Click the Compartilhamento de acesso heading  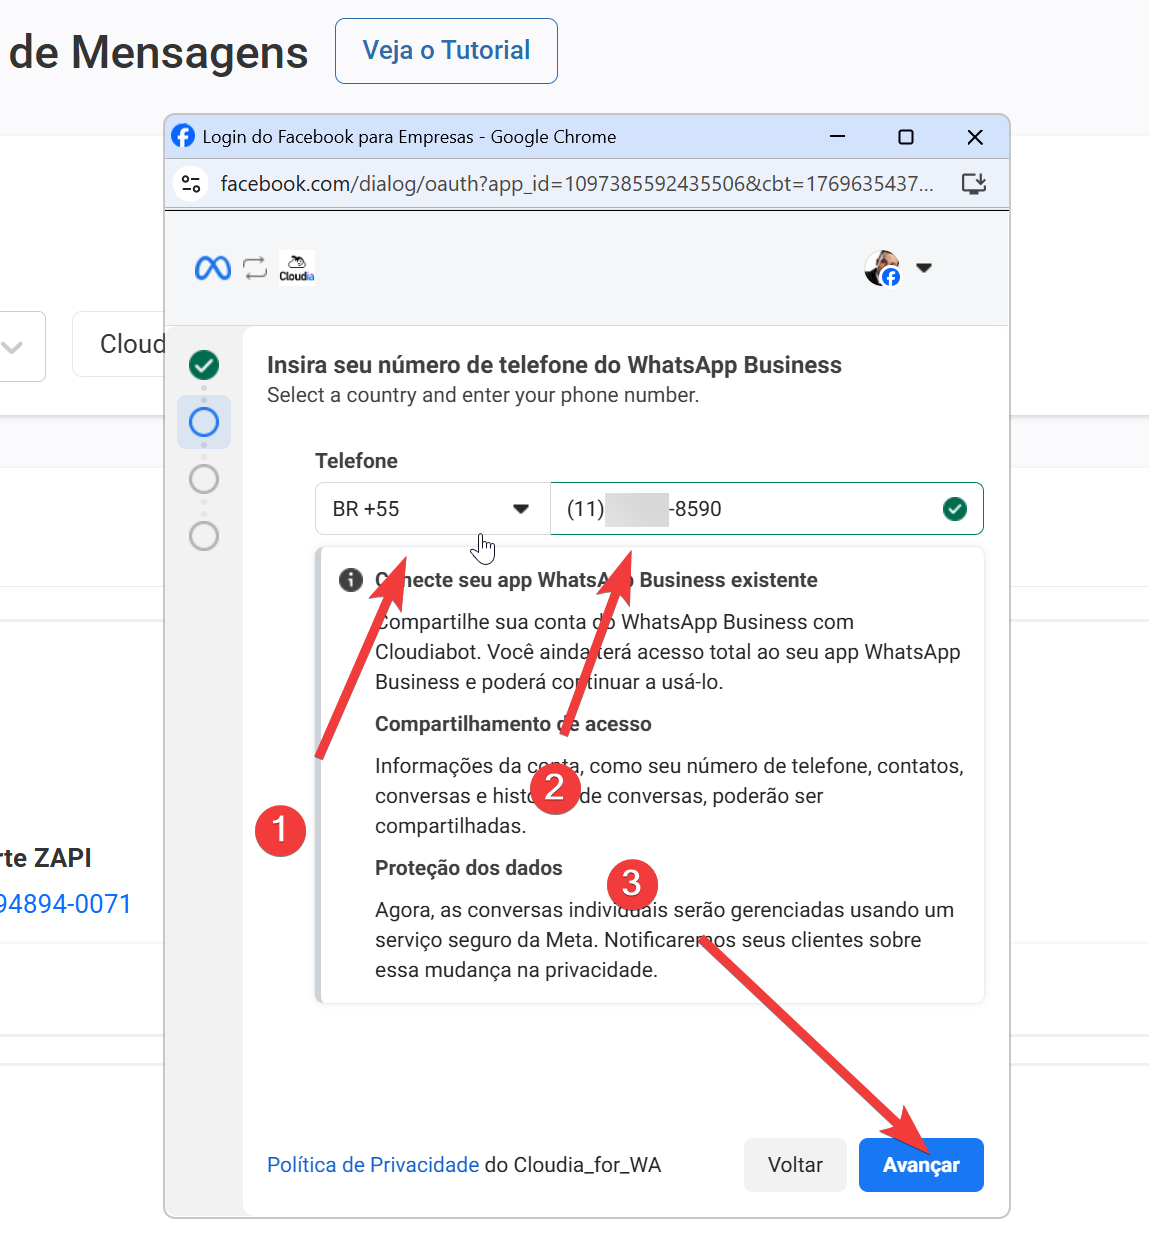[x=513, y=724]
